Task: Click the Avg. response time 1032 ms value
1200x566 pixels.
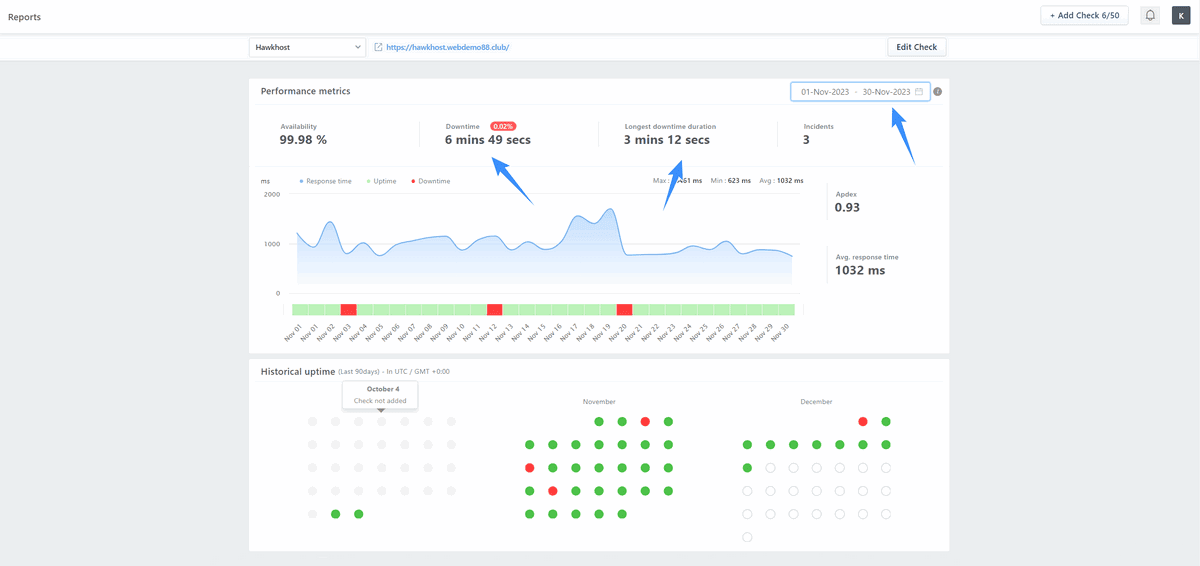Action: (x=860, y=270)
